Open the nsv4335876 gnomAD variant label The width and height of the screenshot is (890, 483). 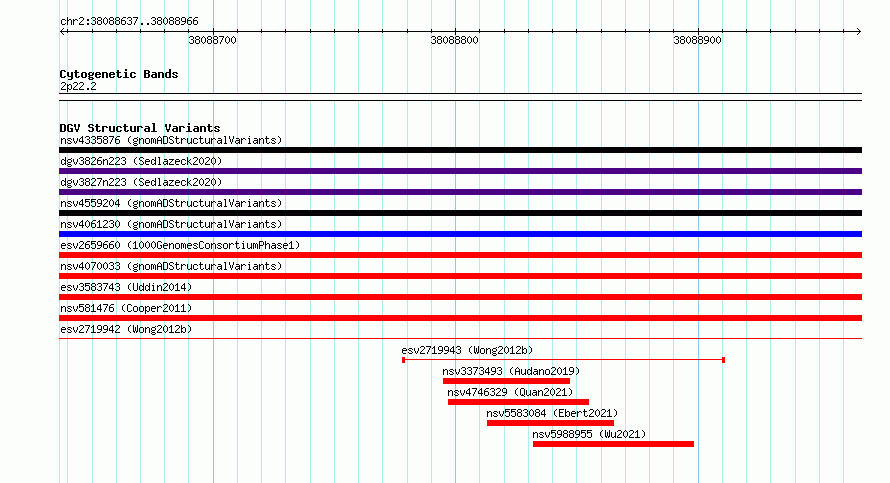point(171,140)
